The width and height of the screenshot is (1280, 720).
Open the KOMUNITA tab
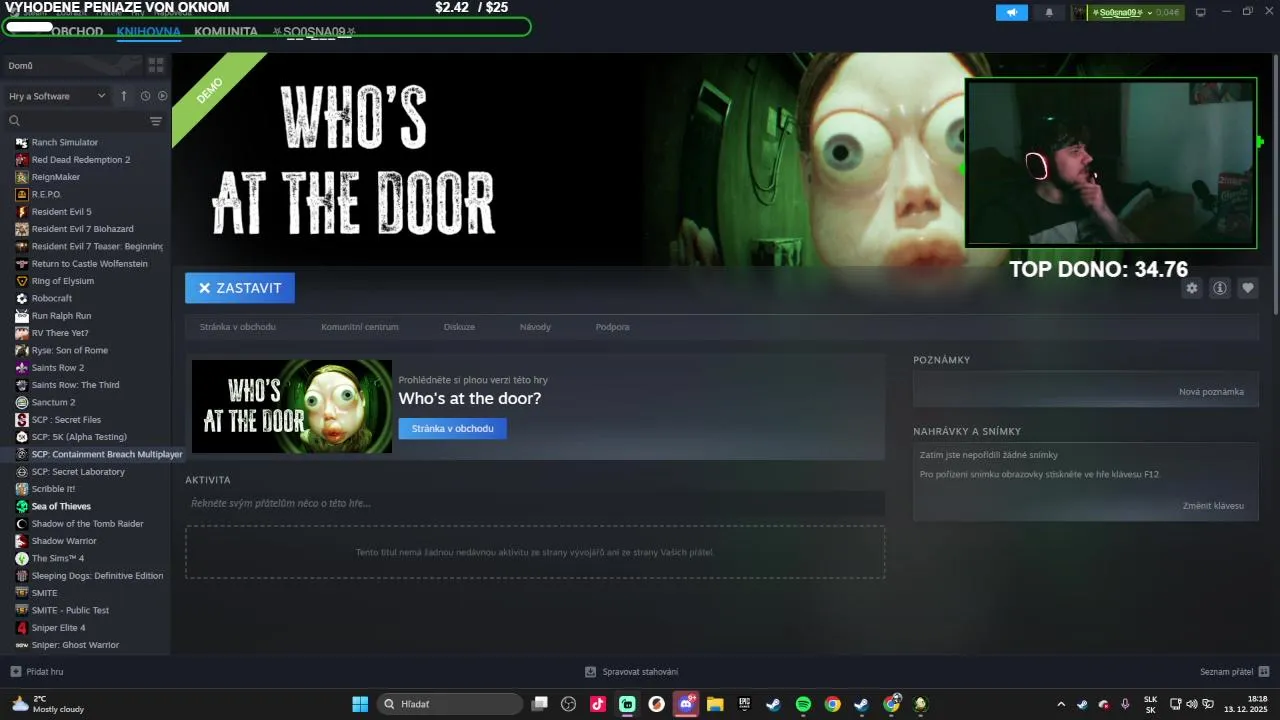[x=226, y=32]
